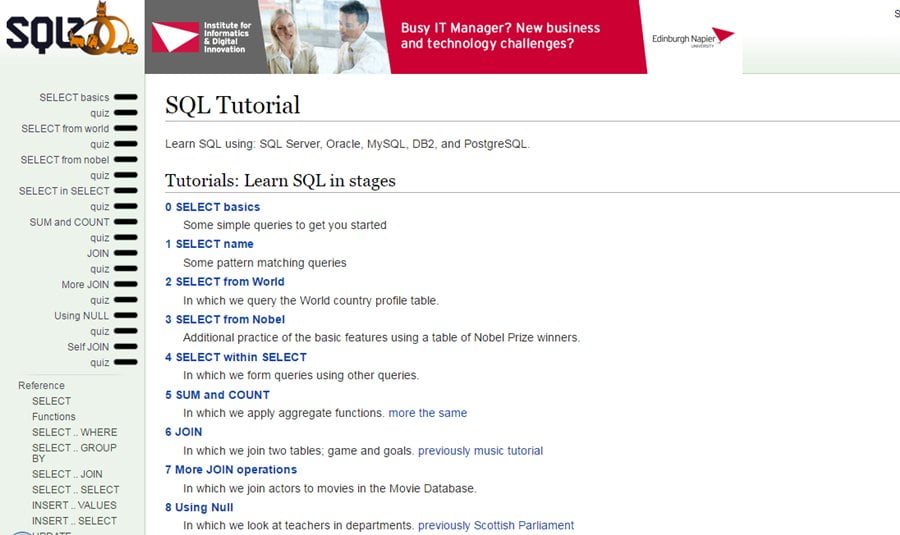
Task: Open JOIN in the sidebar
Action: [x=98, y=253]
